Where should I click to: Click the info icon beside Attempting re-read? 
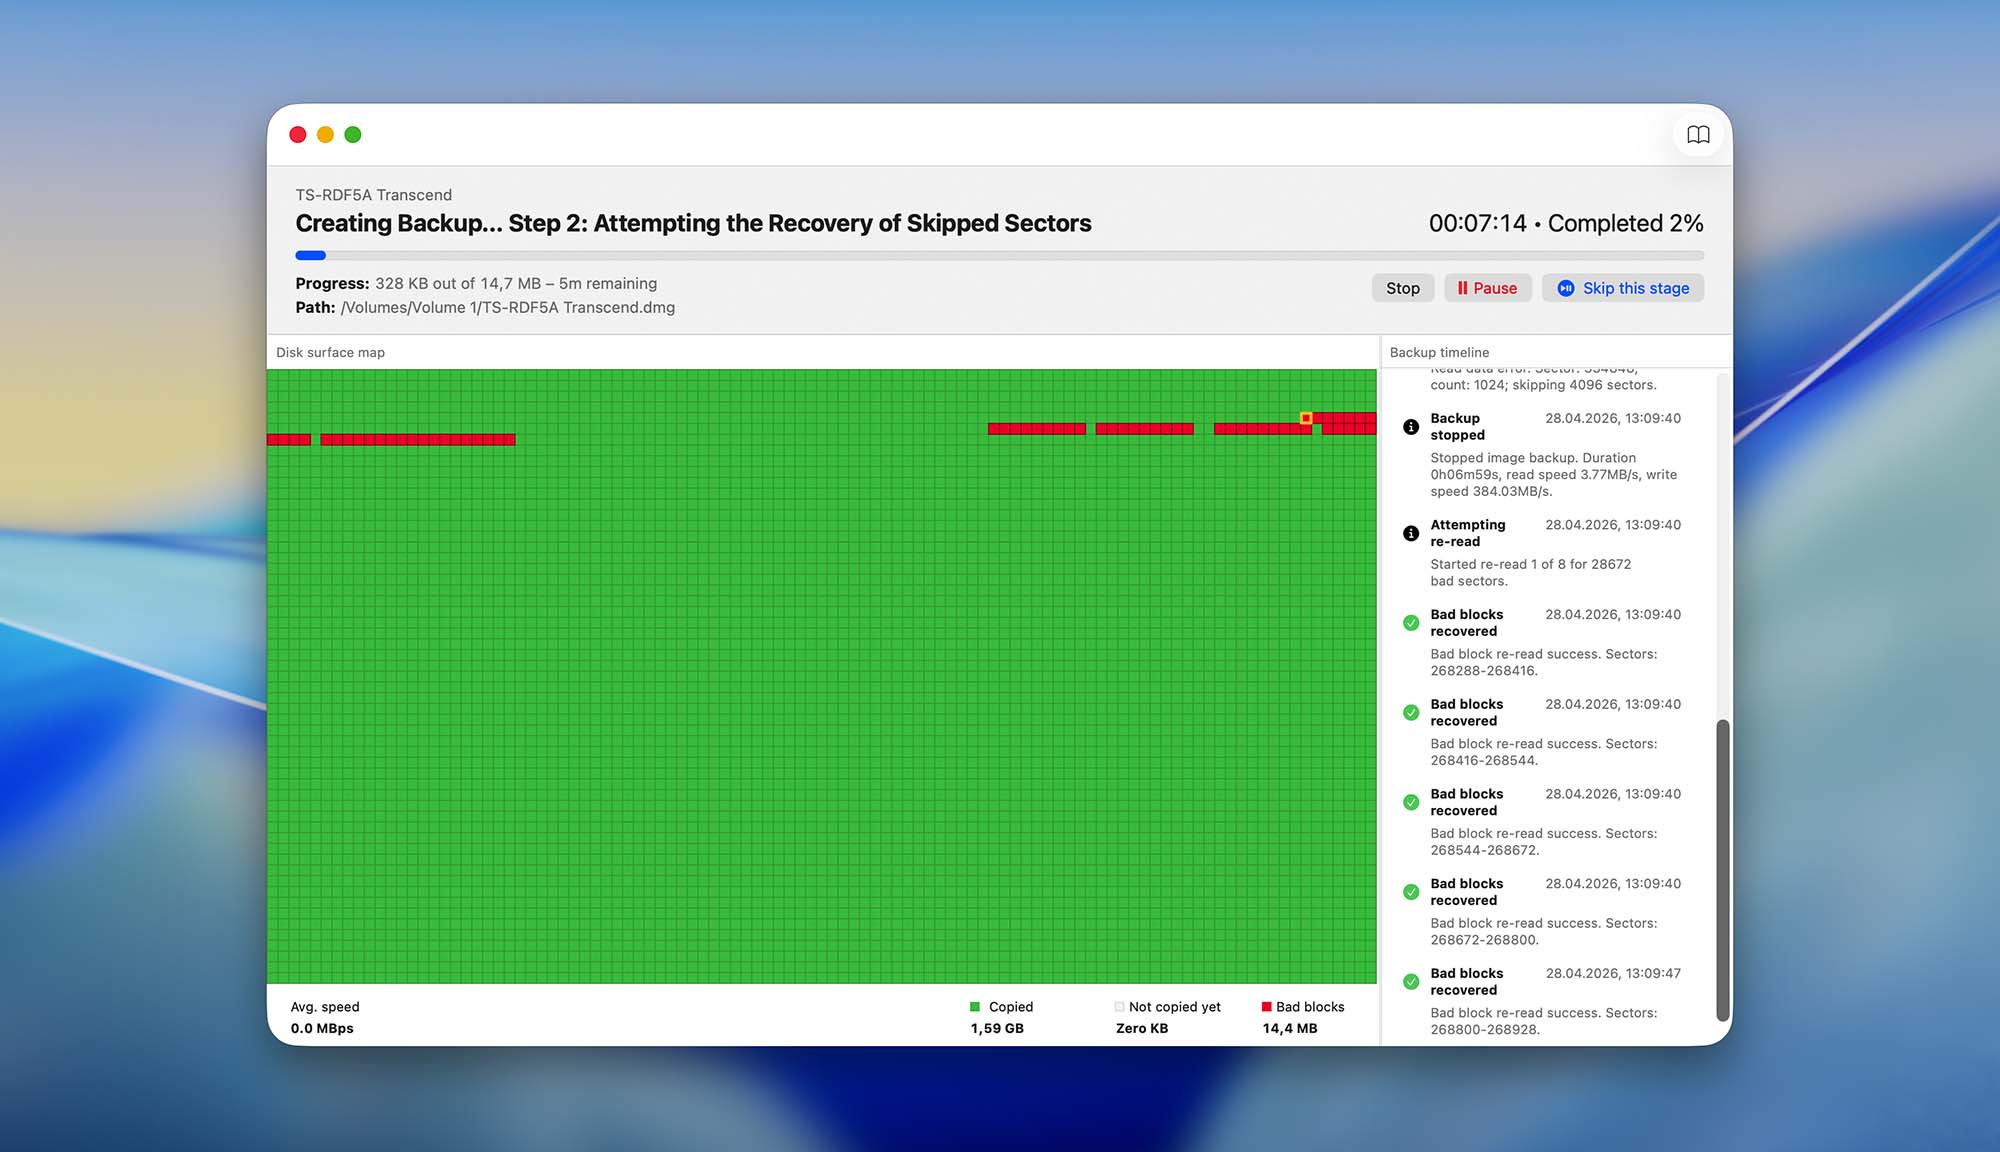[x=1411, y=533]
